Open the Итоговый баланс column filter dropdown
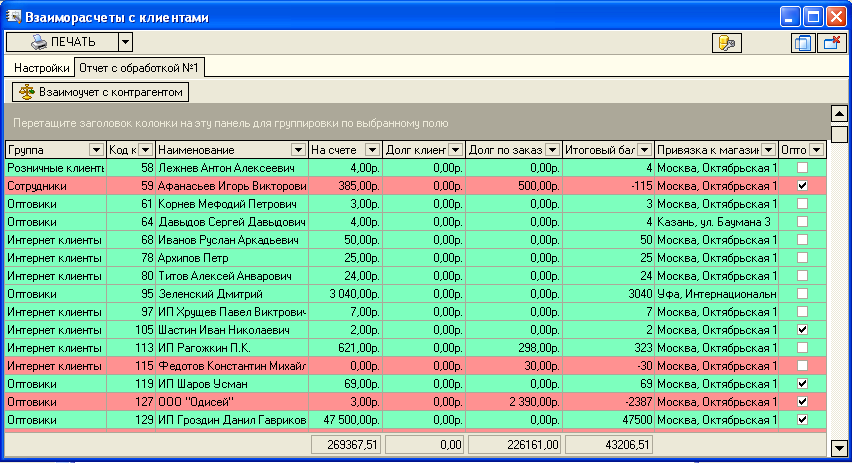This screenshot has width=854, height=463. (x=644, y=150)
